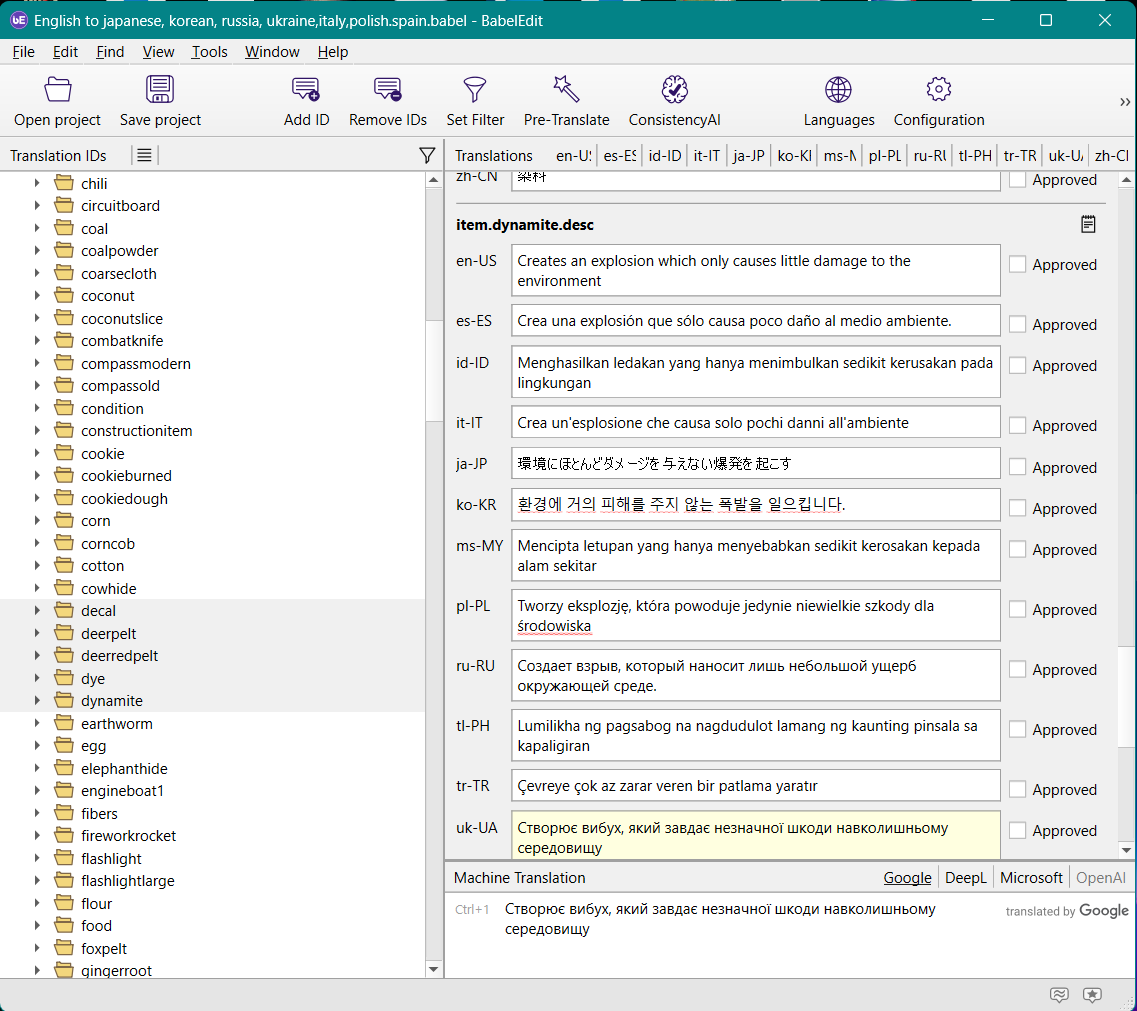The width and height of the screenshot is (1137, 1011).
Task: Open the Set Filter funnel tool
Action: (475, 91)
